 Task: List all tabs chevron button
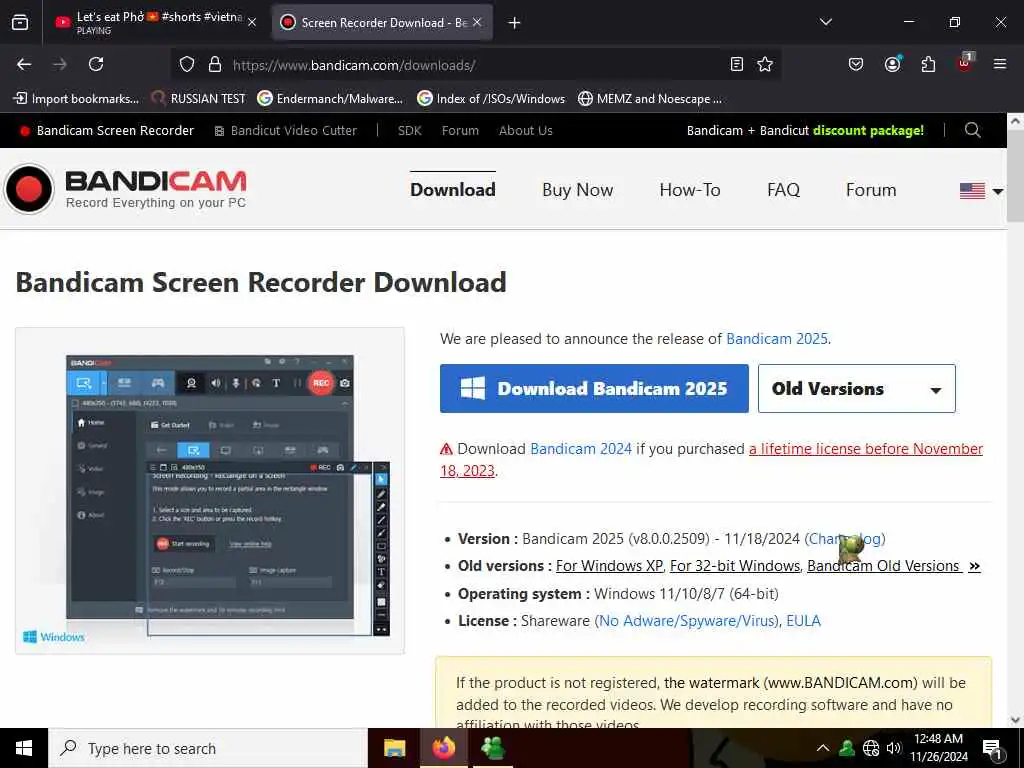(x=825, y=22)
